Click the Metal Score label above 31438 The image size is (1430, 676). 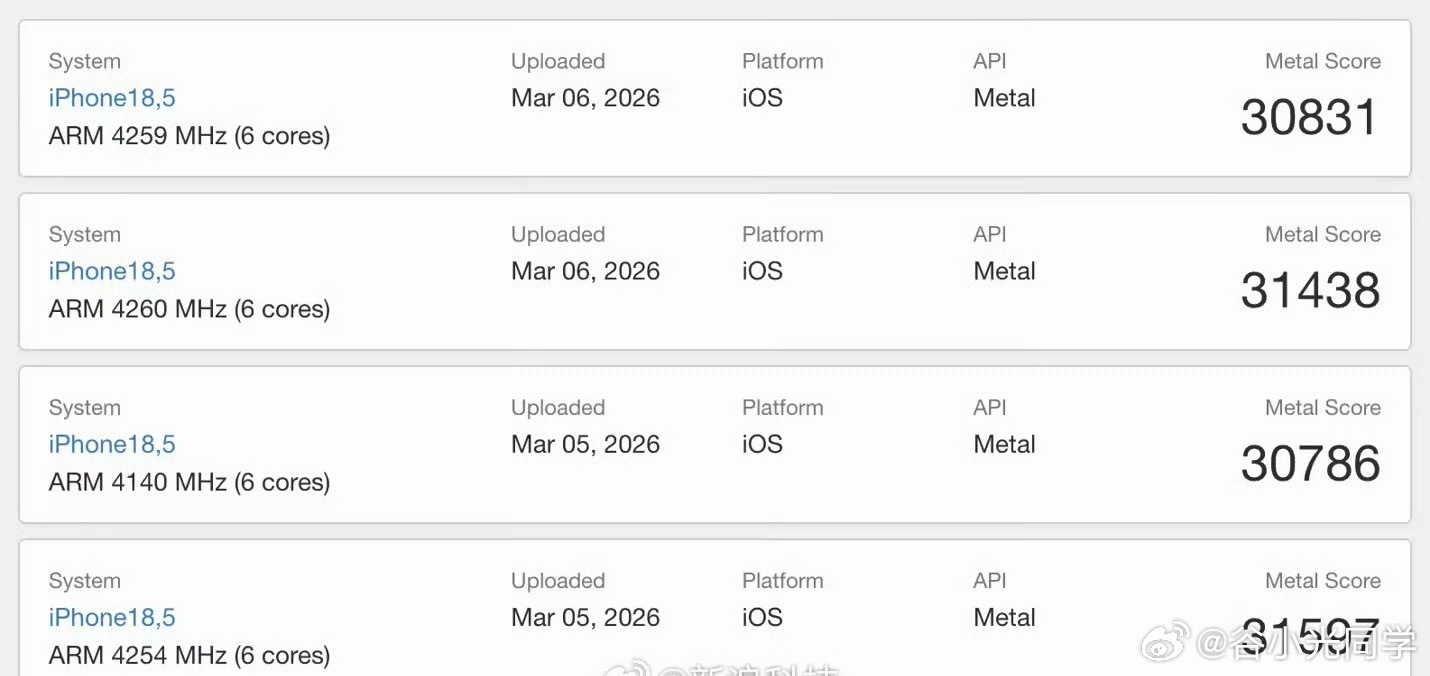1322,235
